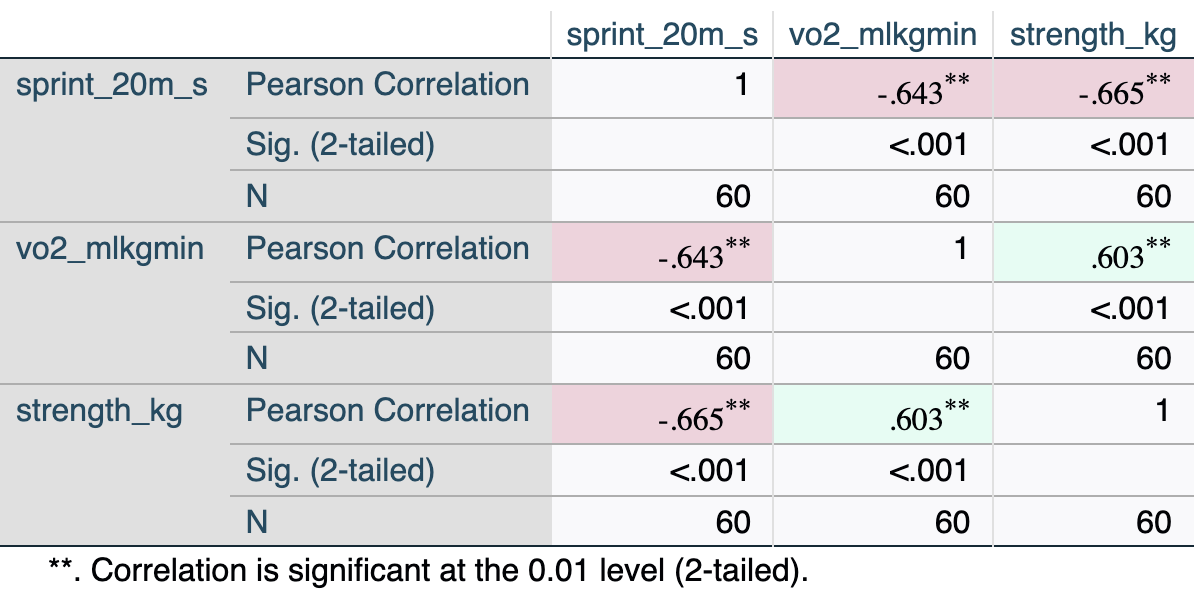Image resolution: width=1194 pixels, height=597 pixels.
Task: Select the sprint_20m_s row label
Action: [x=112, y=85]
